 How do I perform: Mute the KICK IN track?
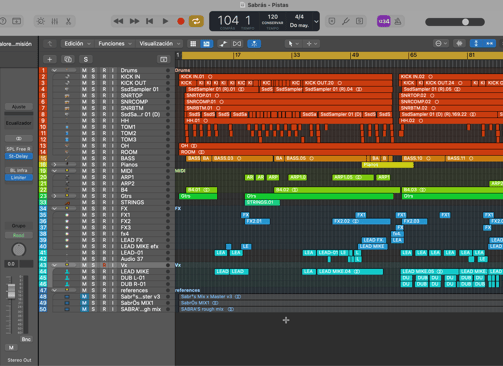84,77
